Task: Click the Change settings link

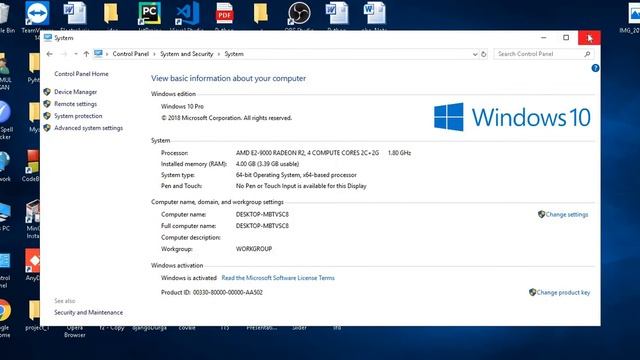Action: (567, 214)
